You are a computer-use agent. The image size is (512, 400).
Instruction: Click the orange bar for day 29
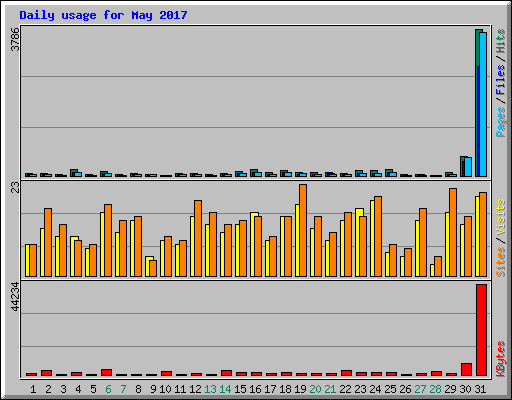(453, 232)
